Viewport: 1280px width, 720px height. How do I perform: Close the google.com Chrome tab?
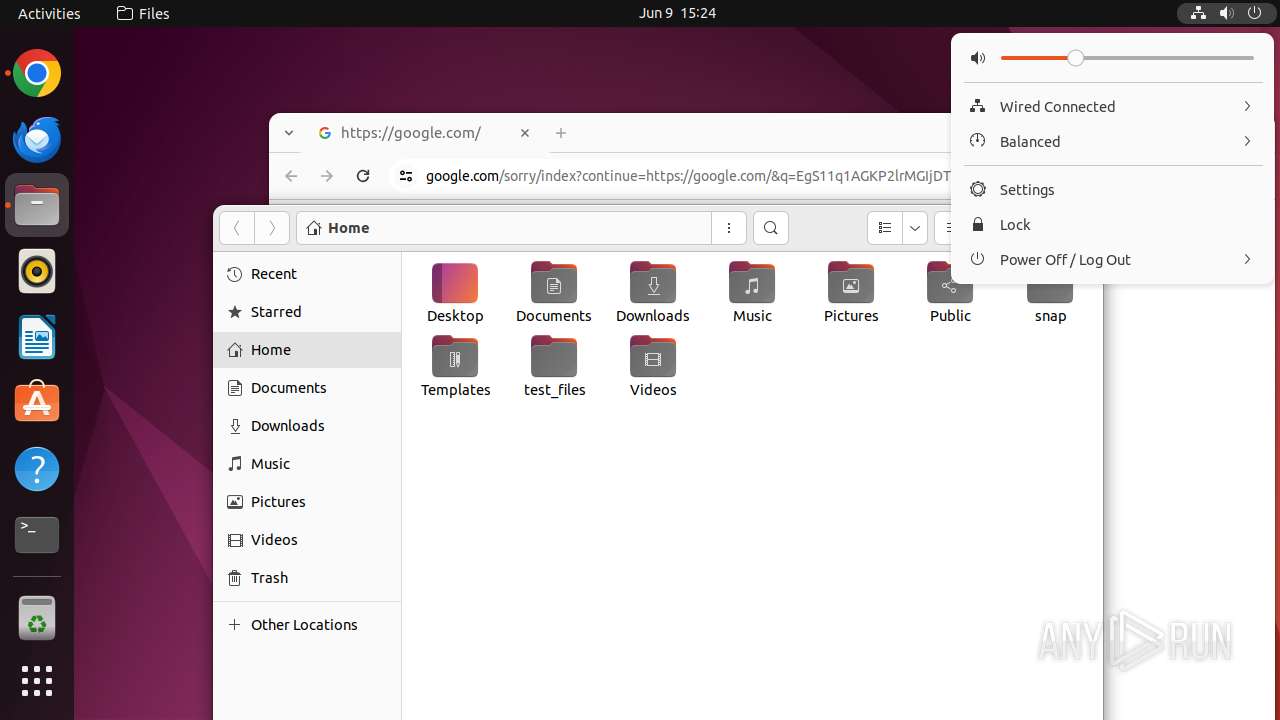click(x=525, y=133)
